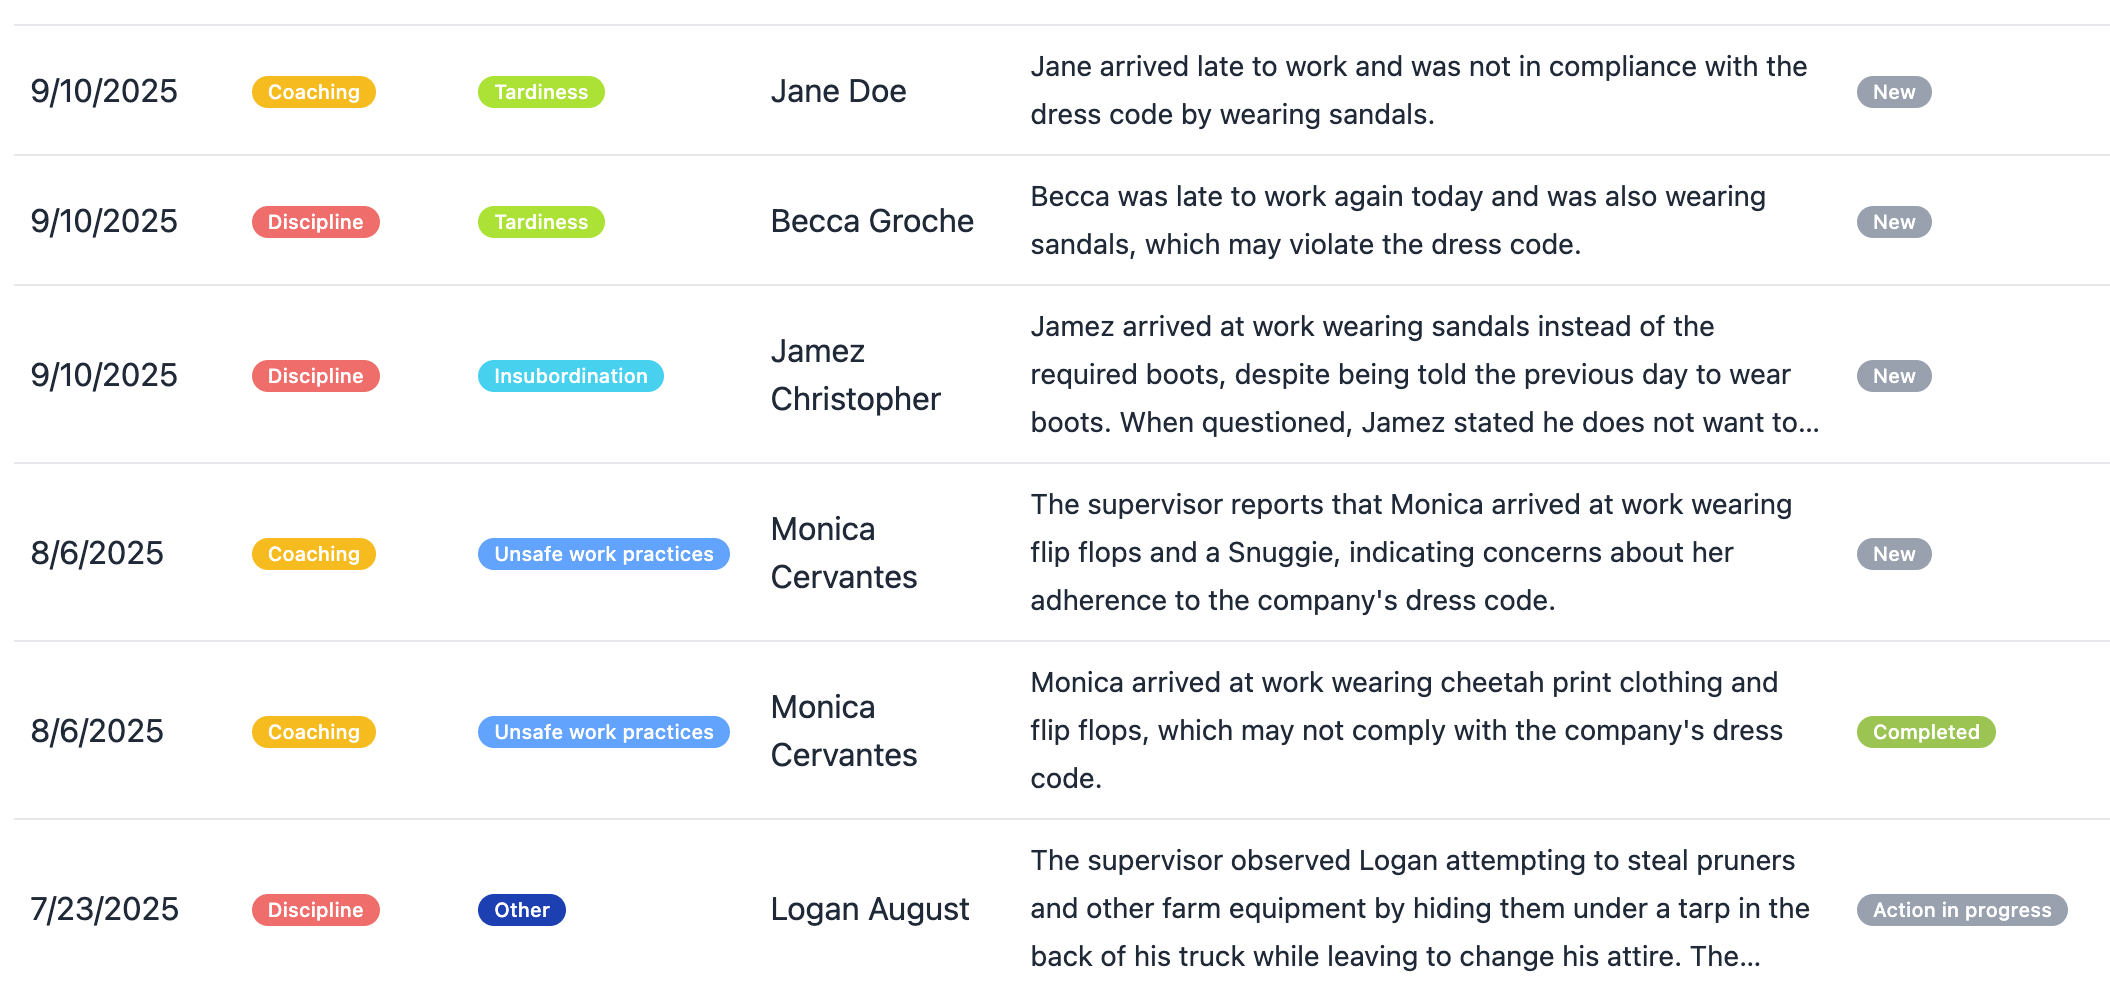Open the Logan August employee name
The height and width of the screenshot is (996, 2110).
coord(869,910)
